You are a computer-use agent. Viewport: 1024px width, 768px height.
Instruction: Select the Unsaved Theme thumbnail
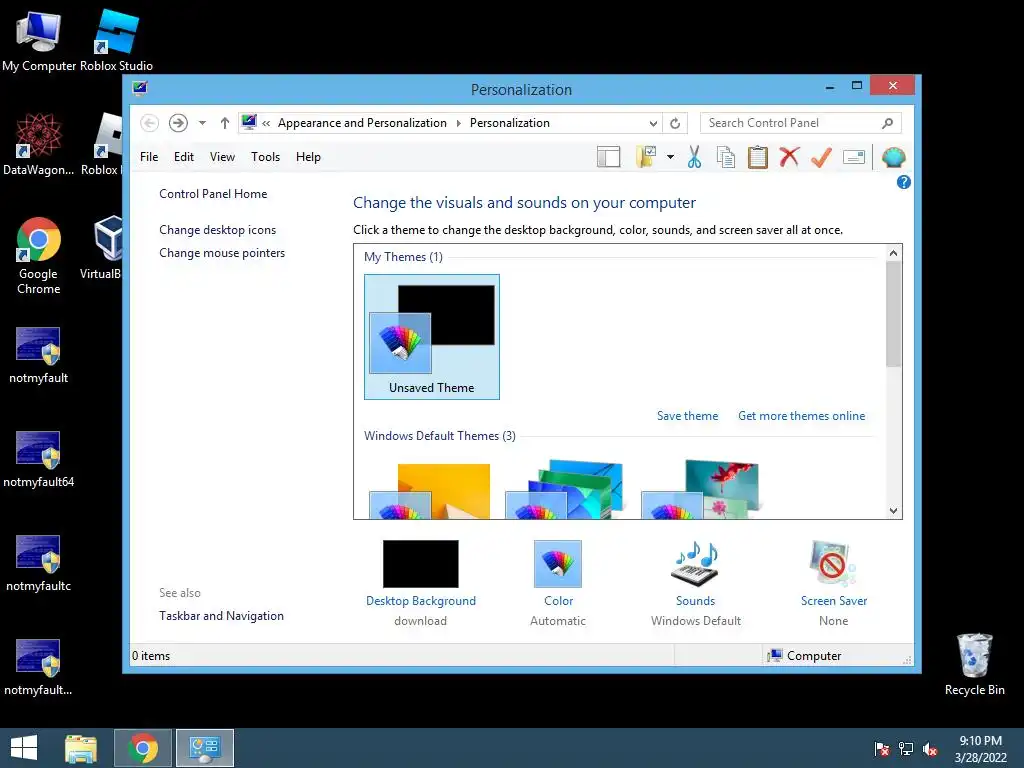pyautogui.click(x=432, y=337)
